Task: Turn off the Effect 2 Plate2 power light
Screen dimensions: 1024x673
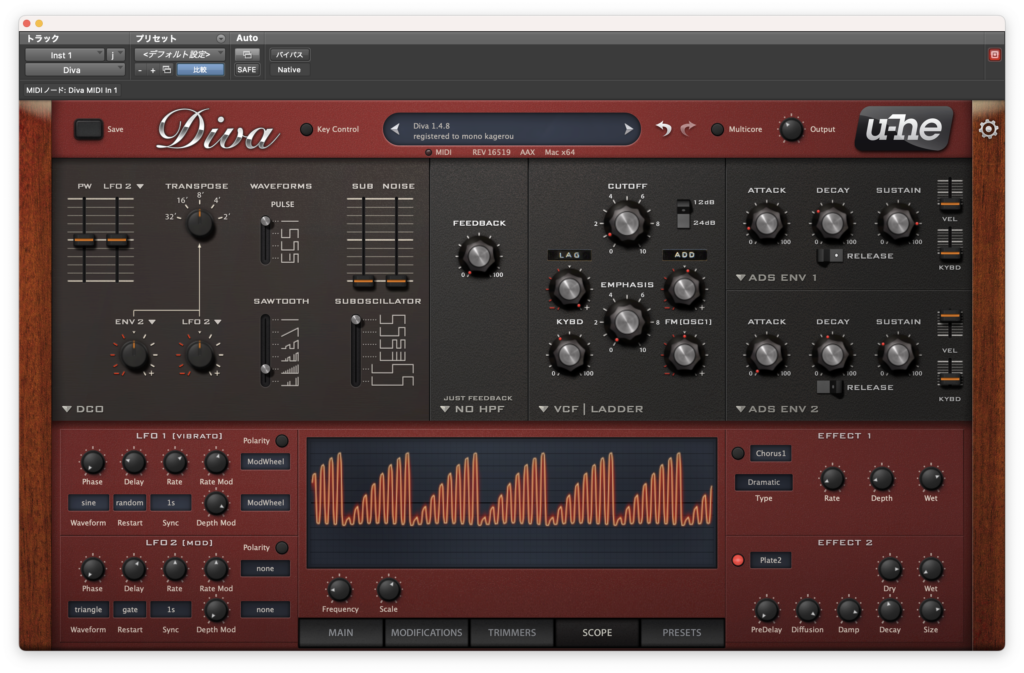Action: [x=738, y=560]
